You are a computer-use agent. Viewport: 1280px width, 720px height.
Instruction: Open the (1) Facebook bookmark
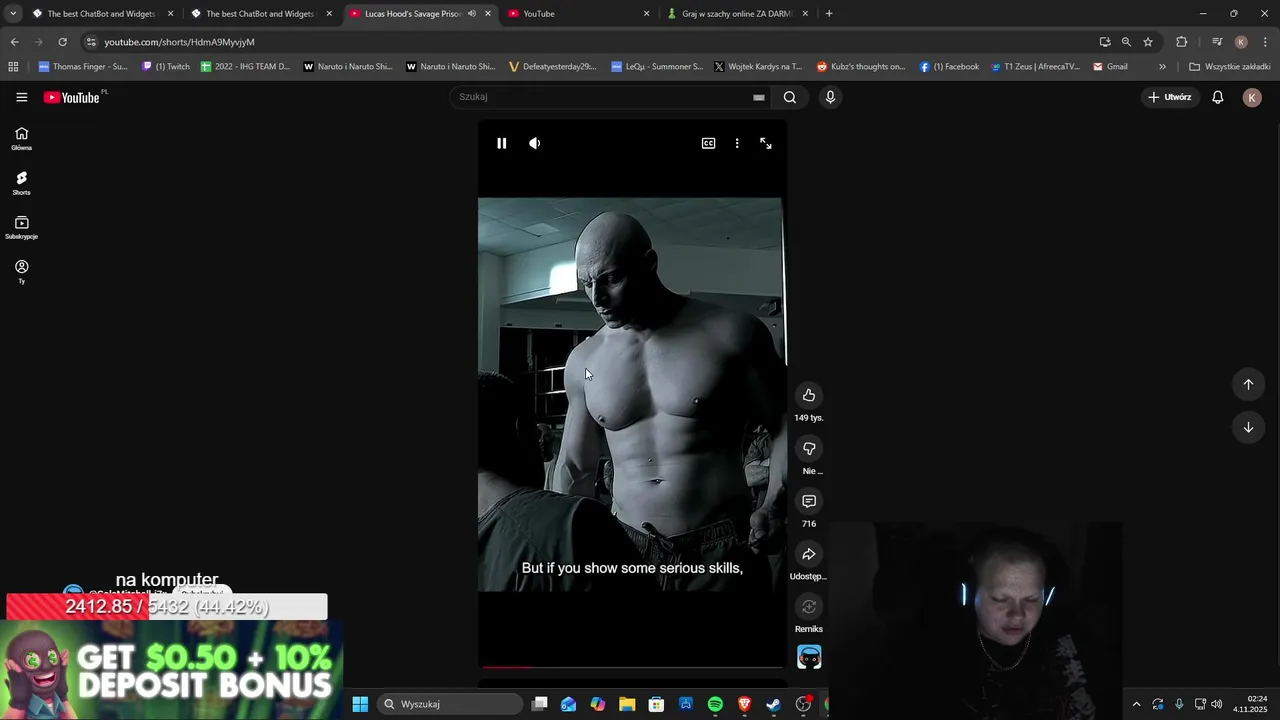tap(950, 67)
